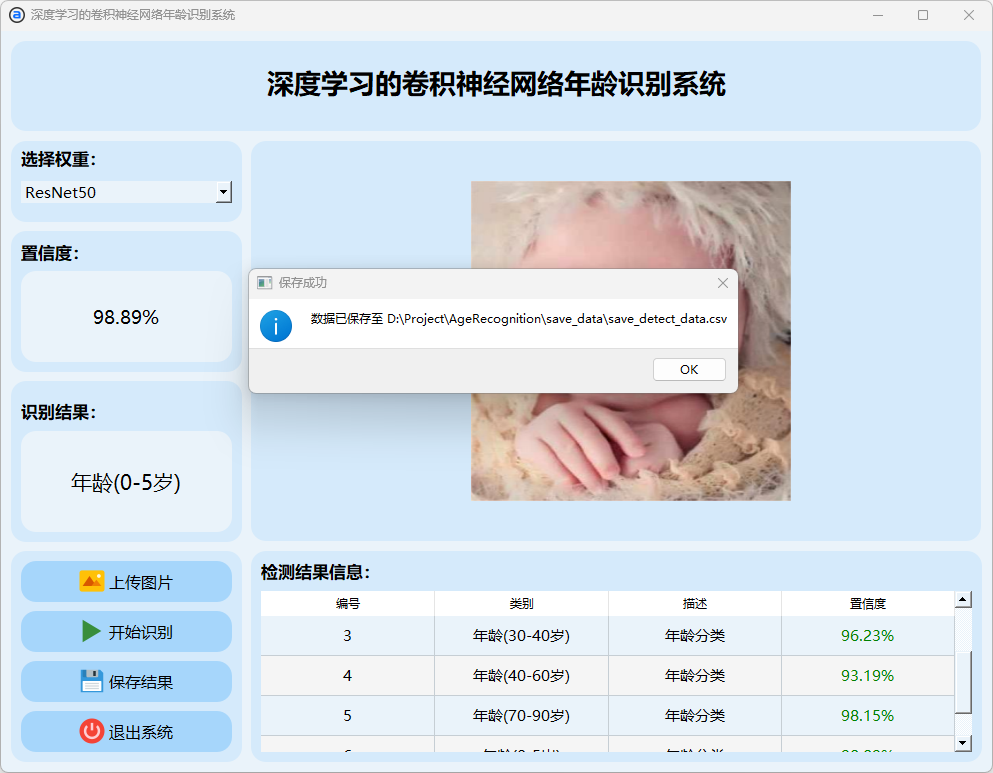Select the 98.15% confidence cell
Image resolution: width=993 pixels, height=773 pixels.
point(867,716)
